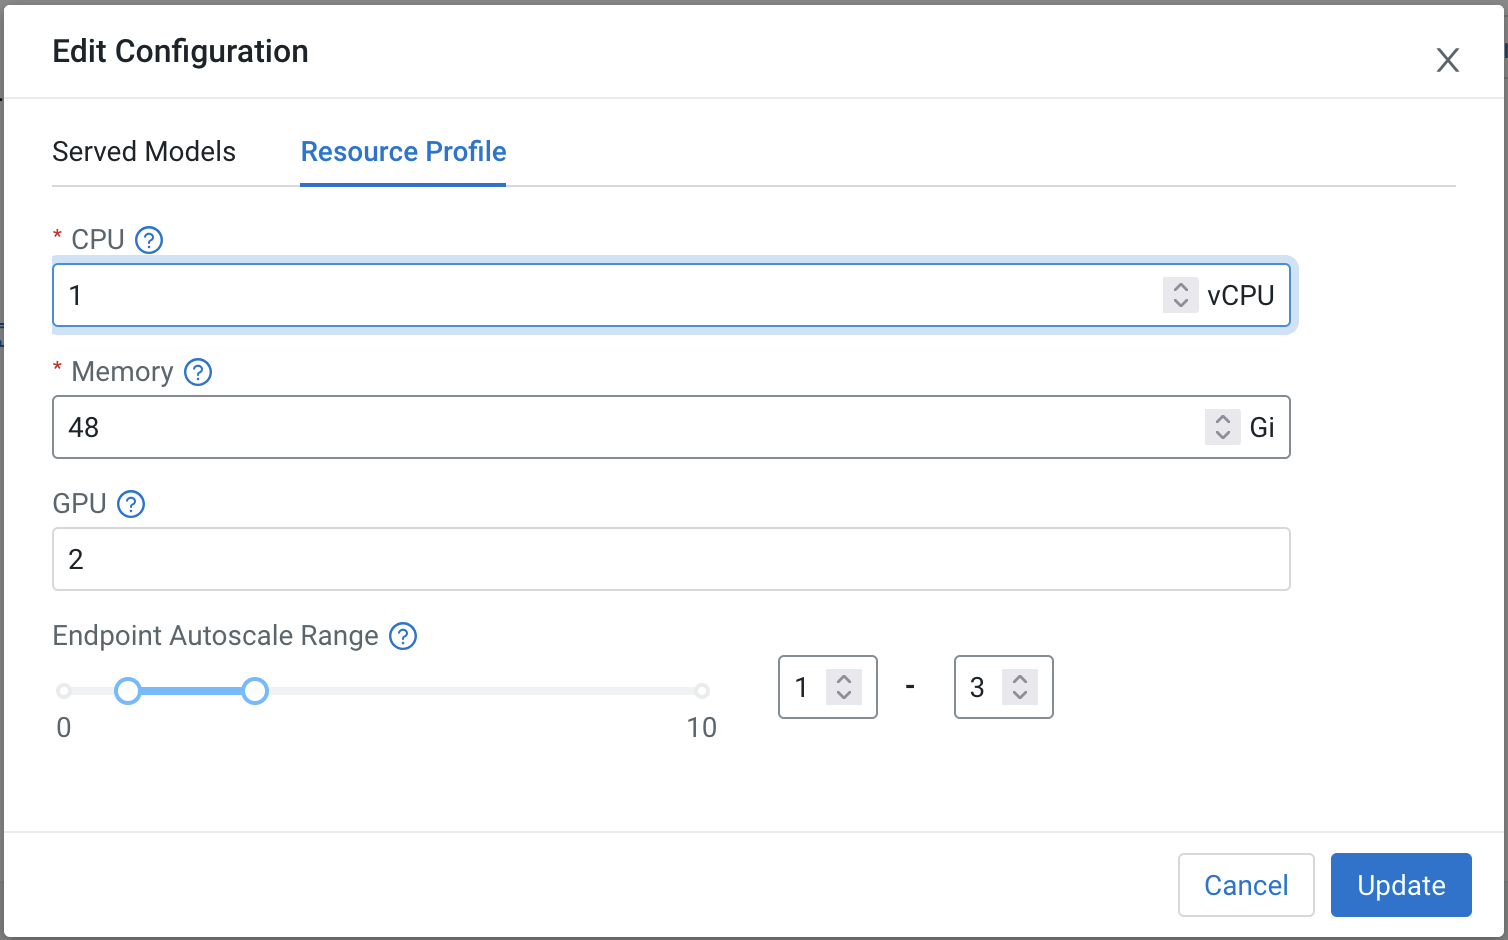Decrement Memory using the down arrow
This screenshot has height=940, width=1508.
click(x=1222, y=435)
